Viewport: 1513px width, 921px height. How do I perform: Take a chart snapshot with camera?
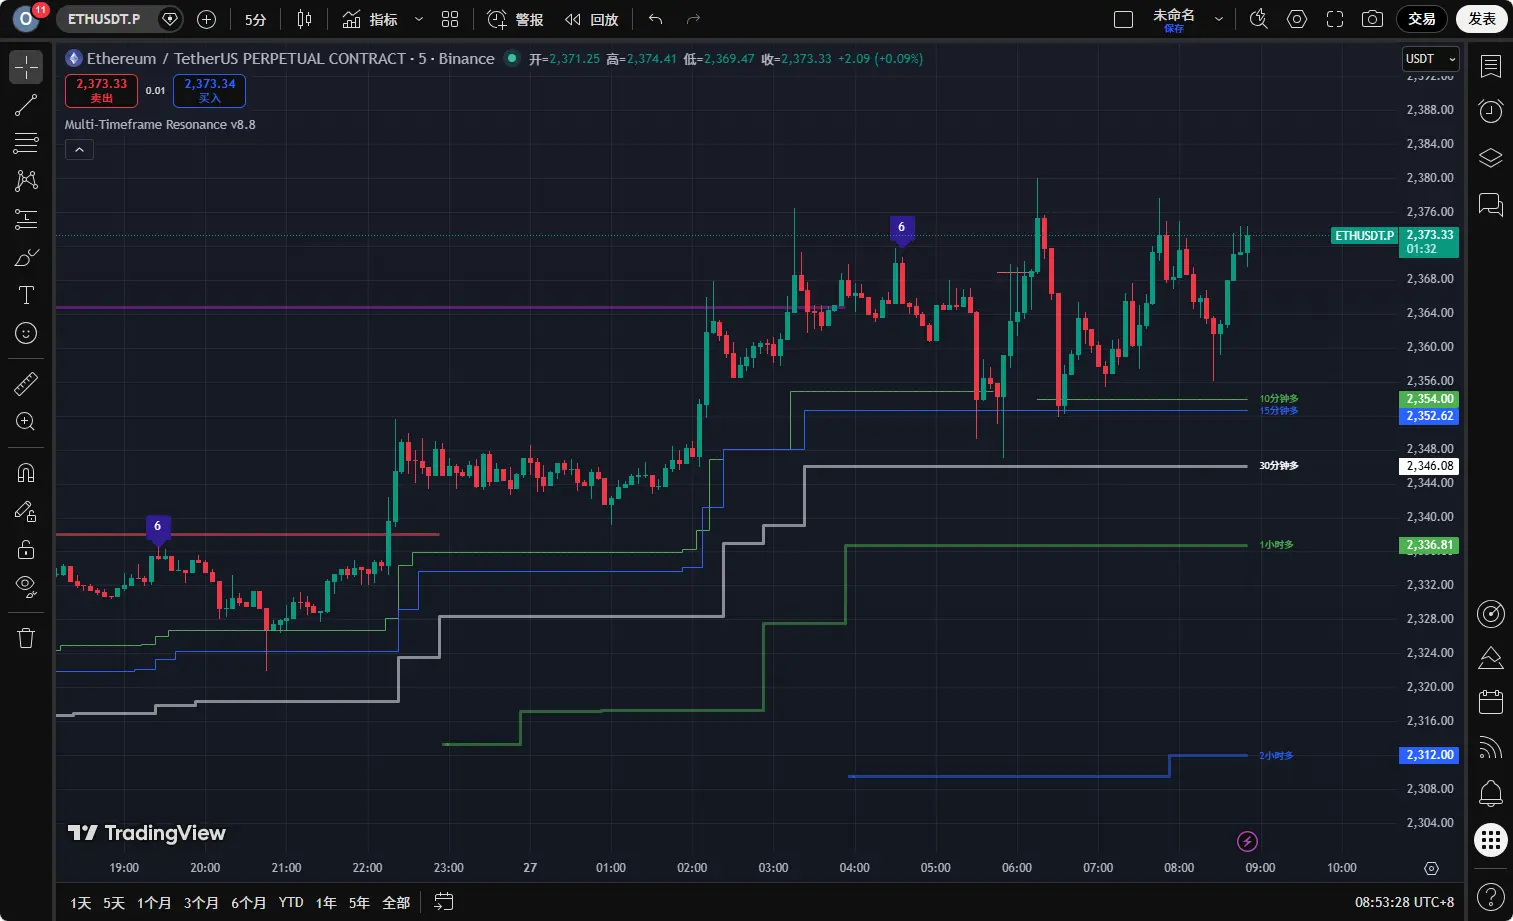click(1373, 19)
